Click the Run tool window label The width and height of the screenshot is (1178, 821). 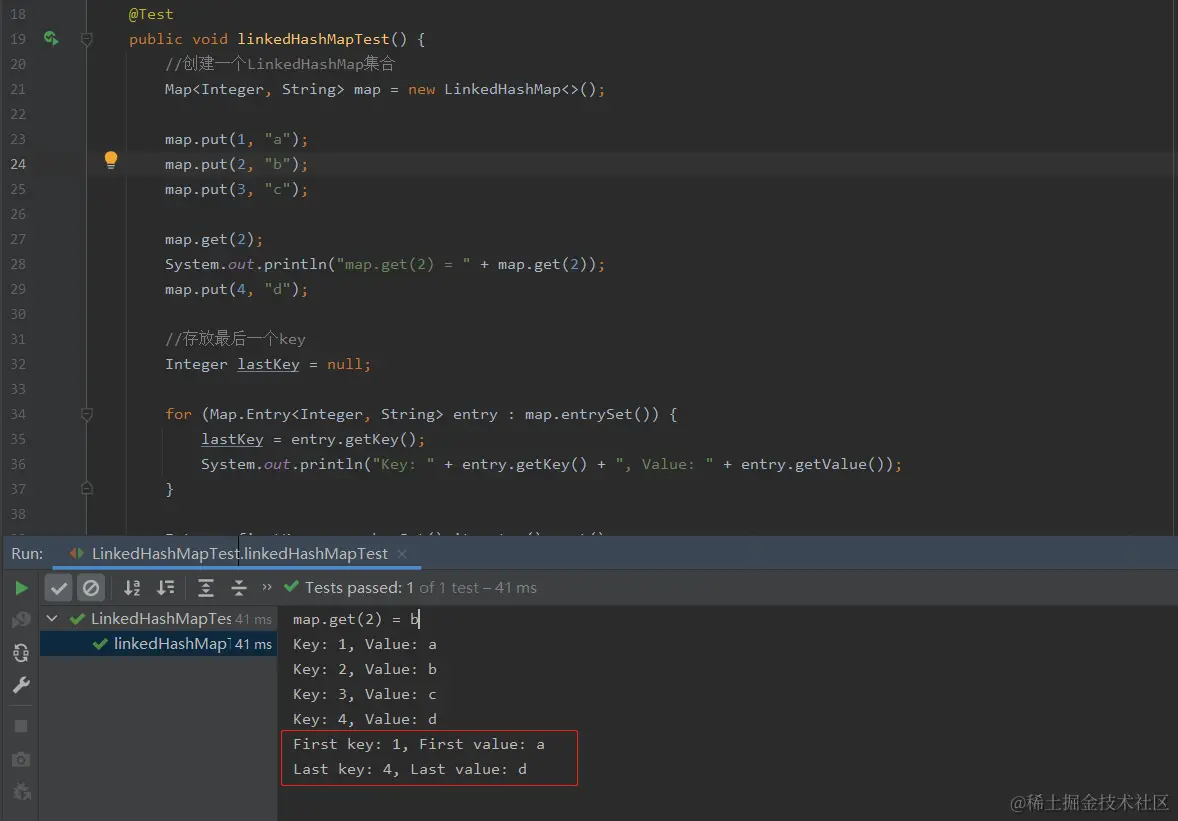pos(27,554)
